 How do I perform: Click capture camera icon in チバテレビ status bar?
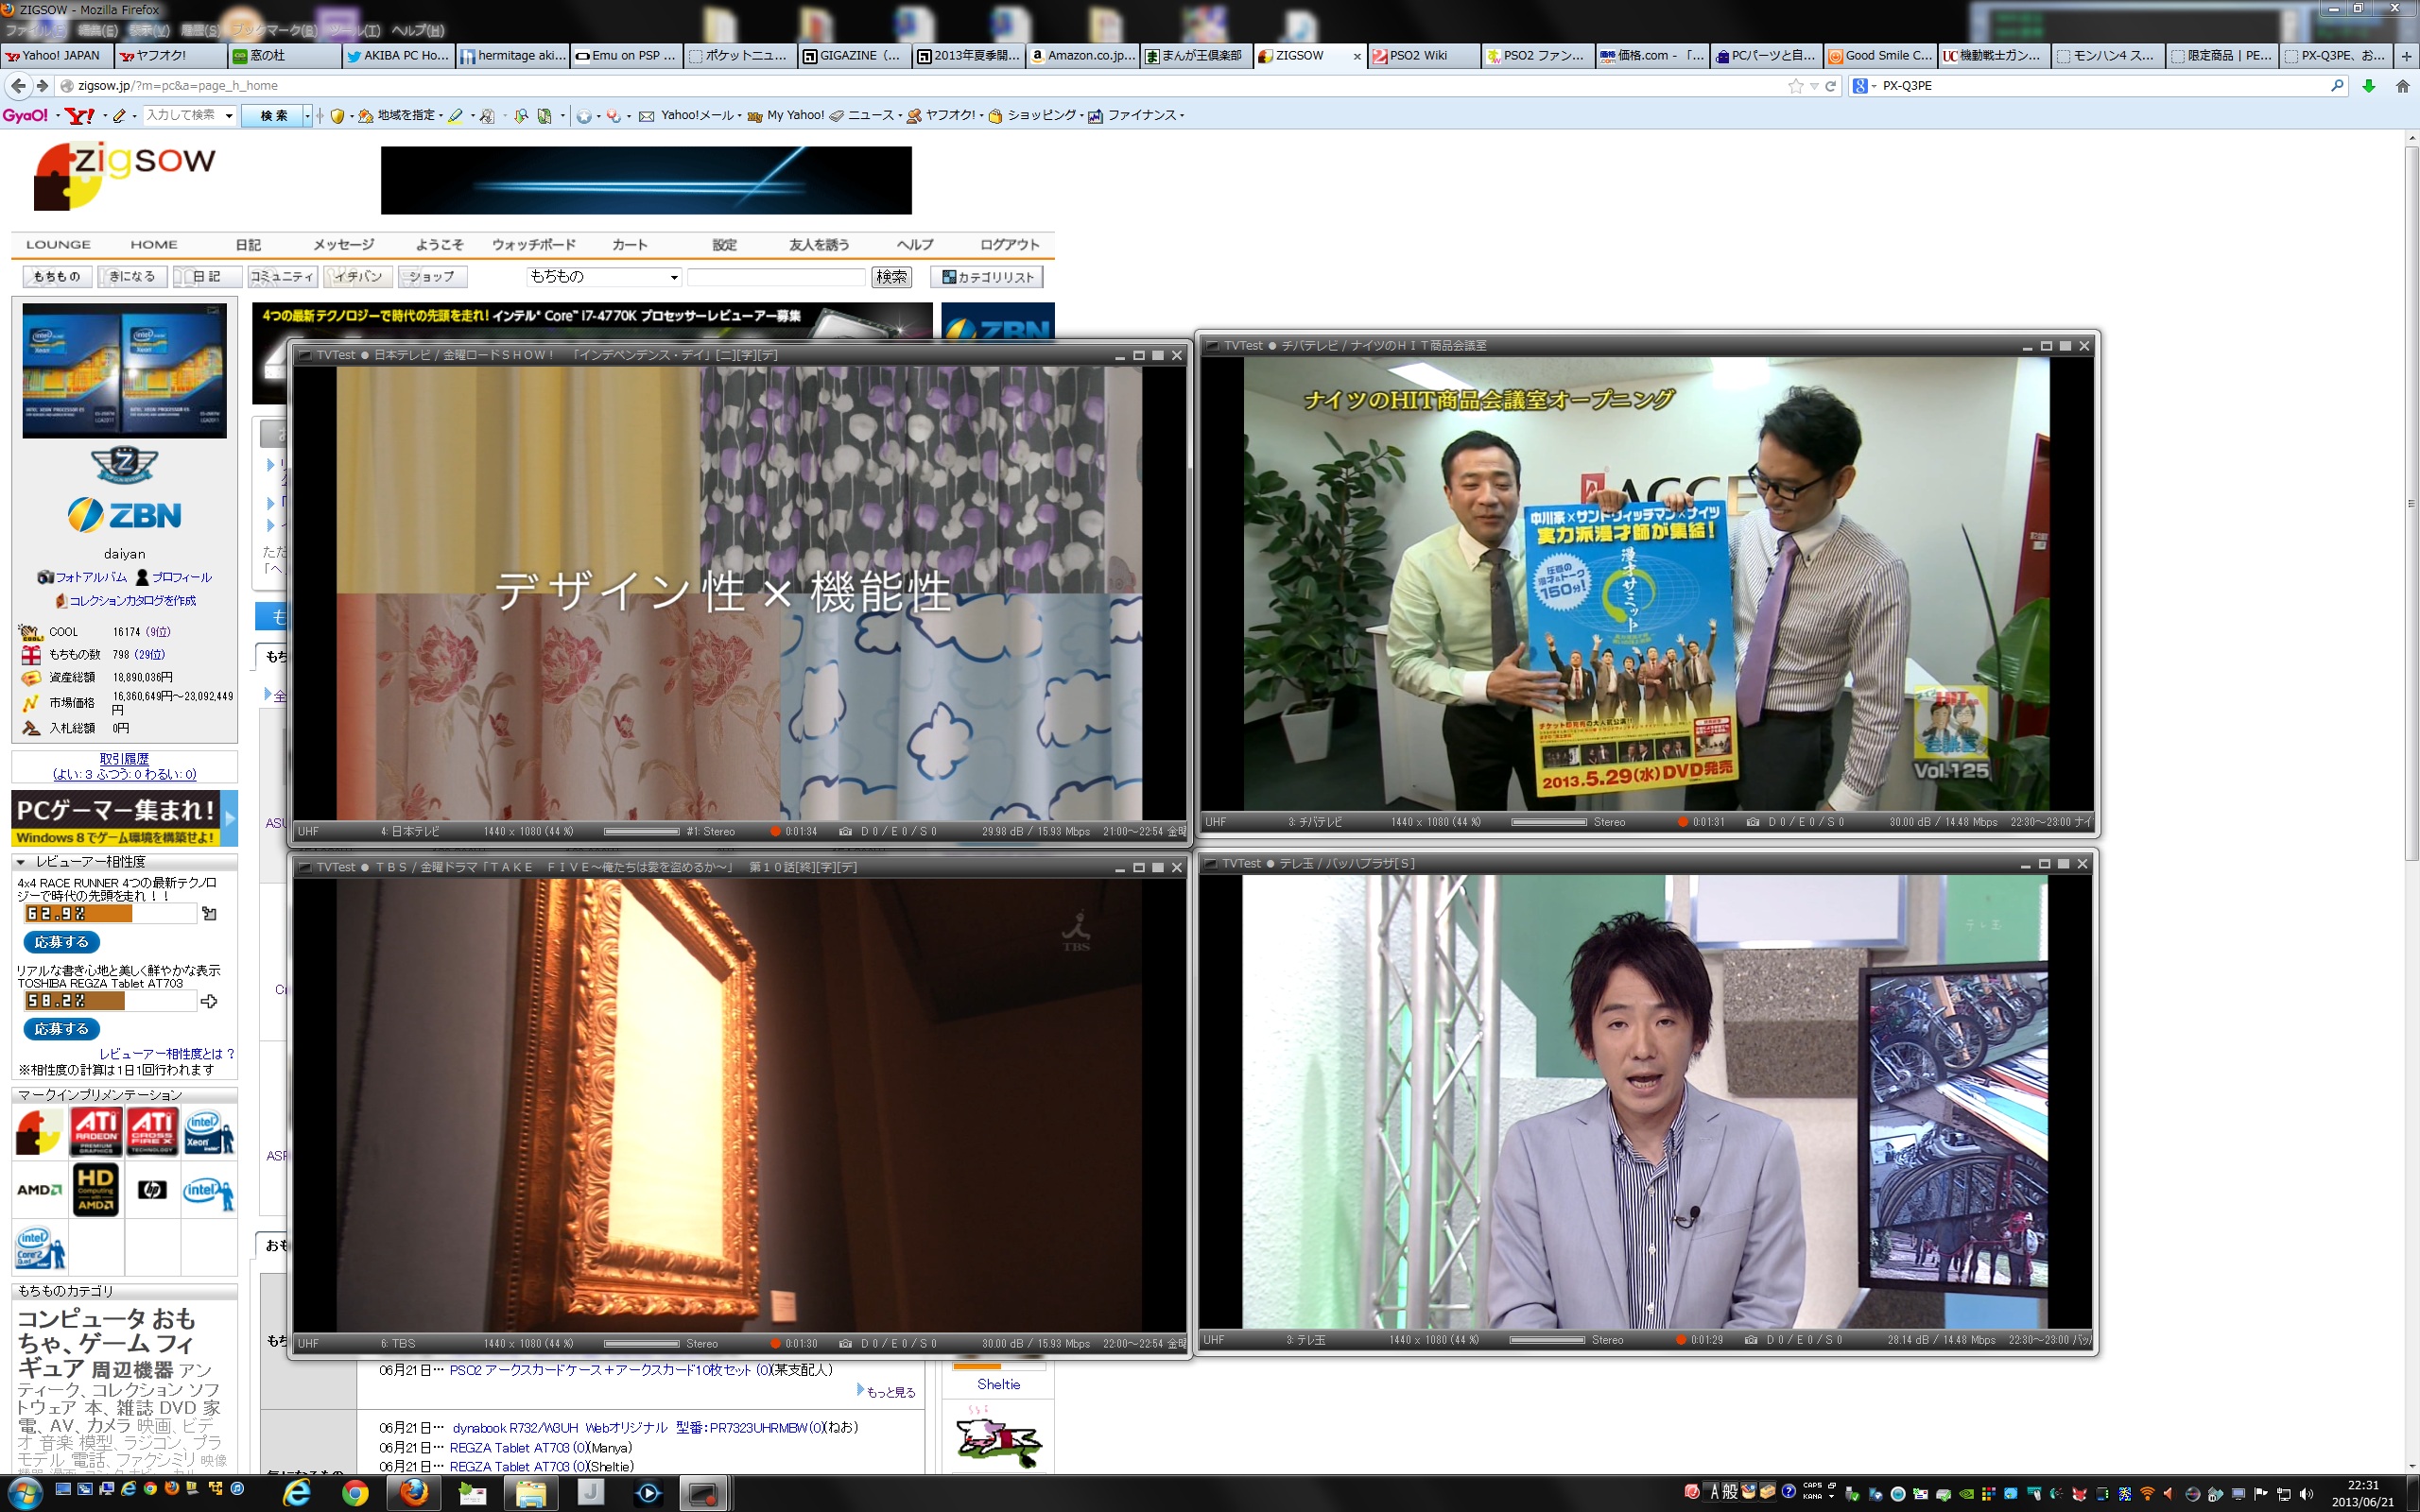click(1752, 822)
